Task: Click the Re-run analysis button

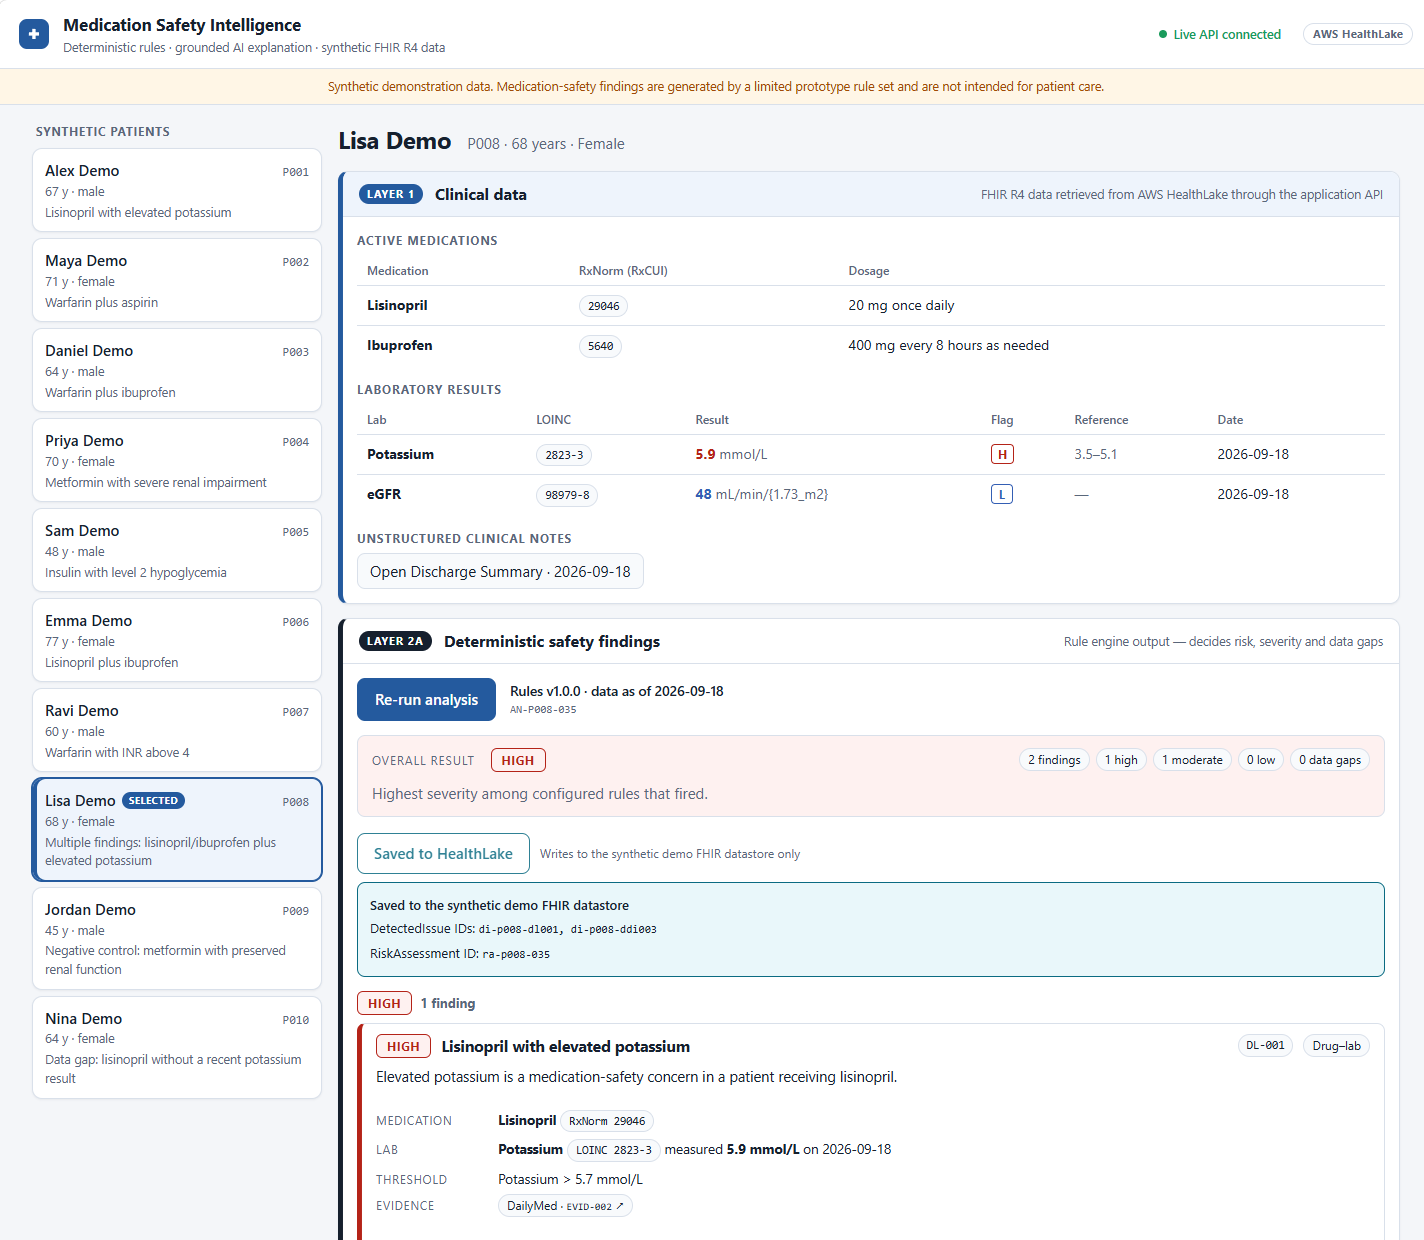Action: coord(426,700)
